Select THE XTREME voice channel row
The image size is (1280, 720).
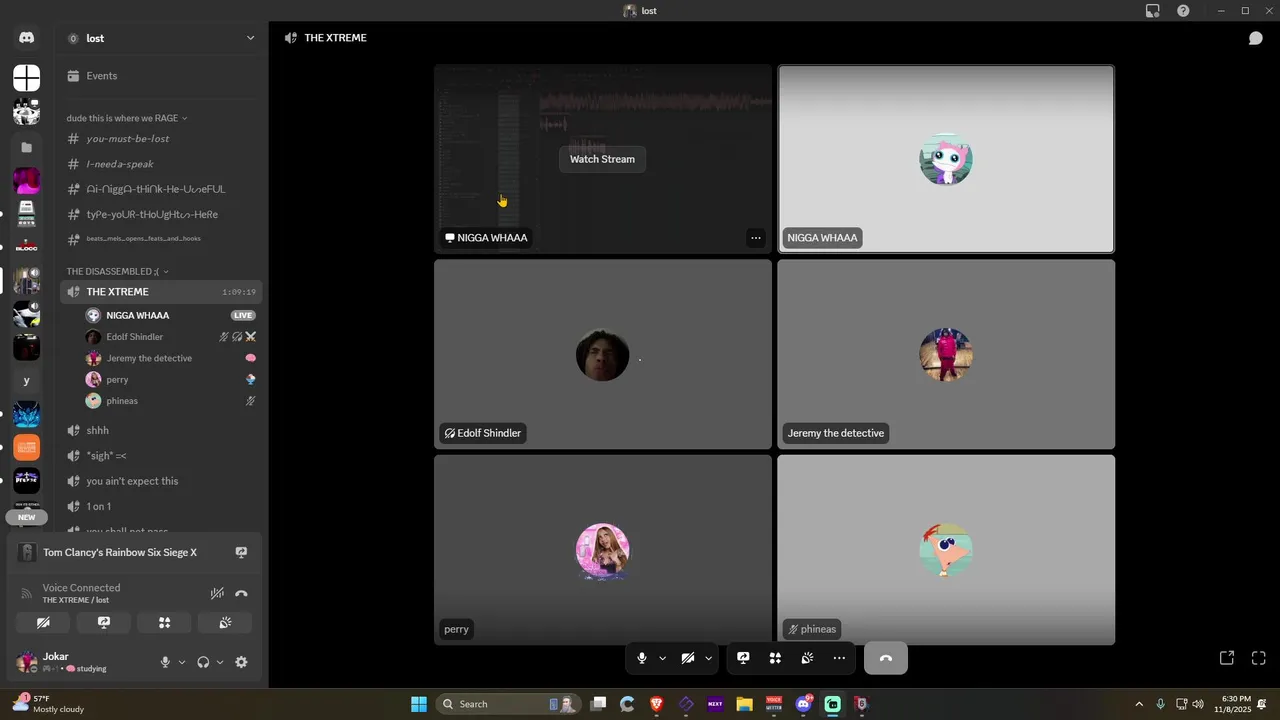tap(161, 292)
